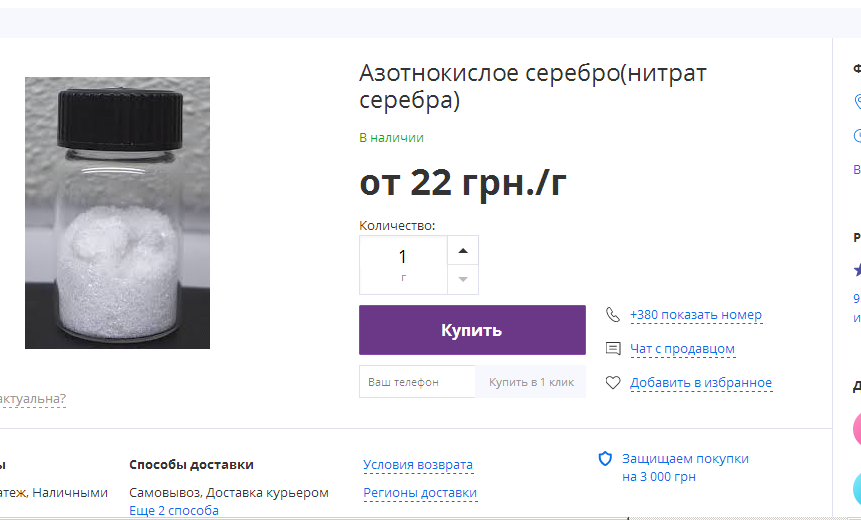Open the silver nitrate product photo
Screen dimensions: 861x520
pyautogui.click(x=118, y=213)
